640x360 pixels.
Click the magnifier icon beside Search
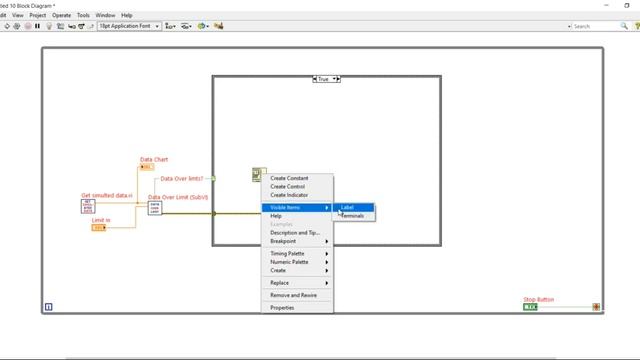point(624,26)
